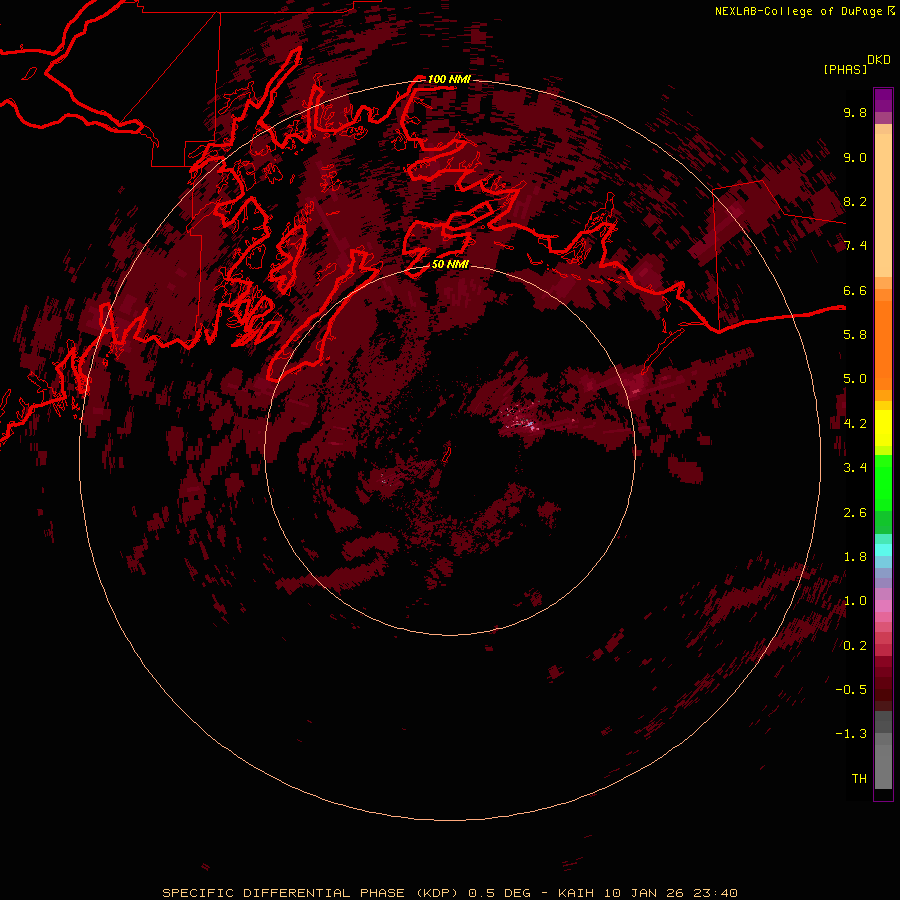Click the 5.0 scale value
Image resolution: width=900 pixels, height=900 pixels.
pyautogui.click(x=855, y=379)
